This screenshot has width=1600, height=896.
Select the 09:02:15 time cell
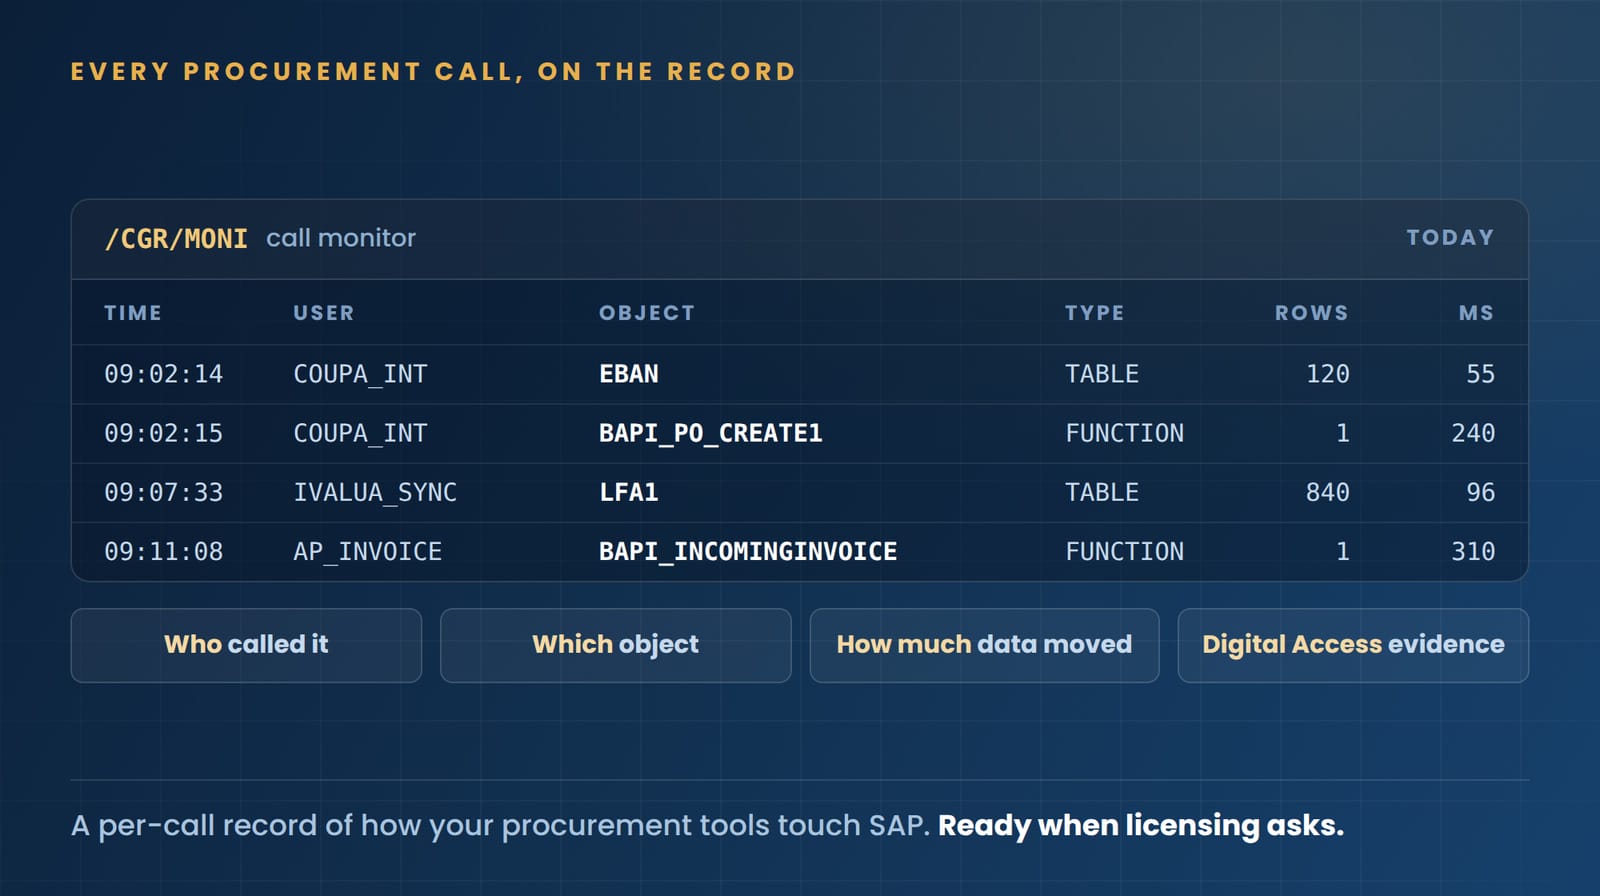point(164,433)
